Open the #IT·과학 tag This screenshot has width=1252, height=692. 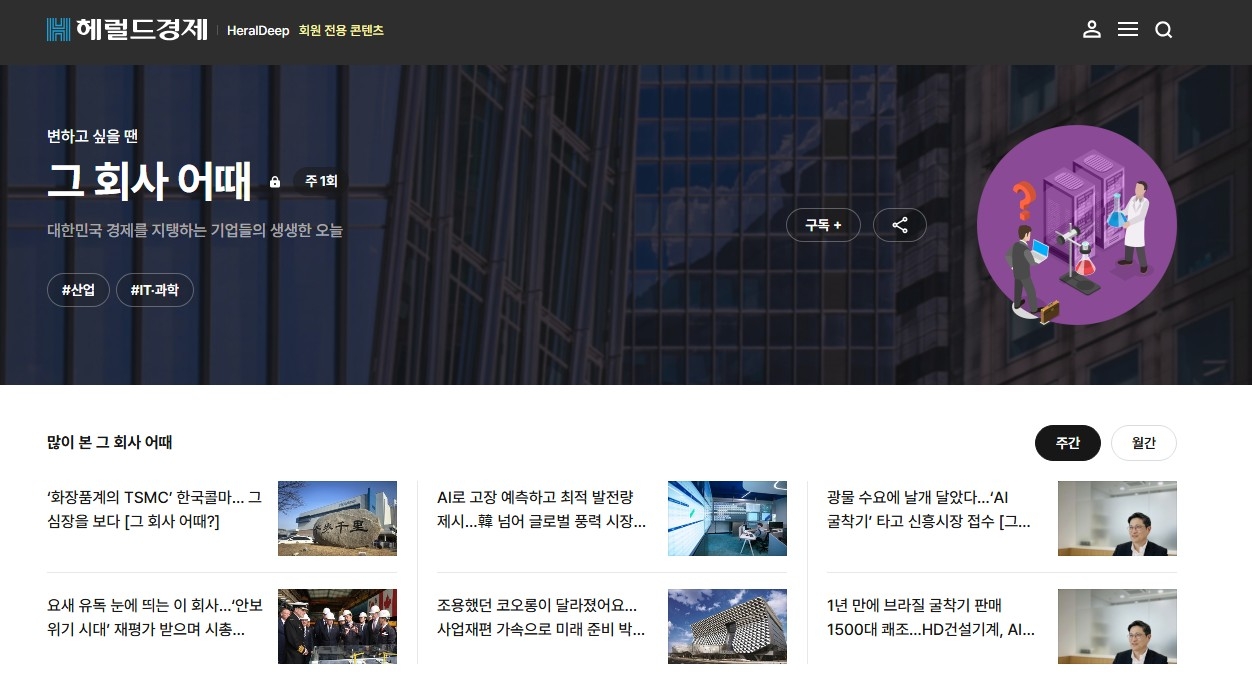(x=155, y=290)
